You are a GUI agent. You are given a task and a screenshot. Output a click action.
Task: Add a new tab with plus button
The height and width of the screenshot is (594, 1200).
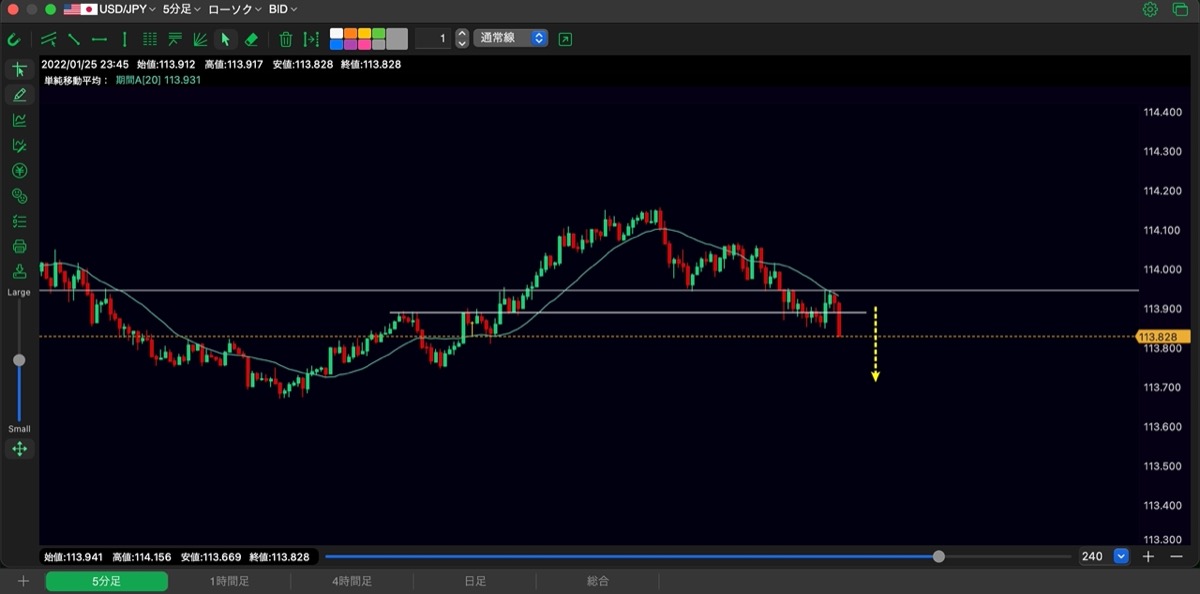pyautogui.click(x=23, y=580)
